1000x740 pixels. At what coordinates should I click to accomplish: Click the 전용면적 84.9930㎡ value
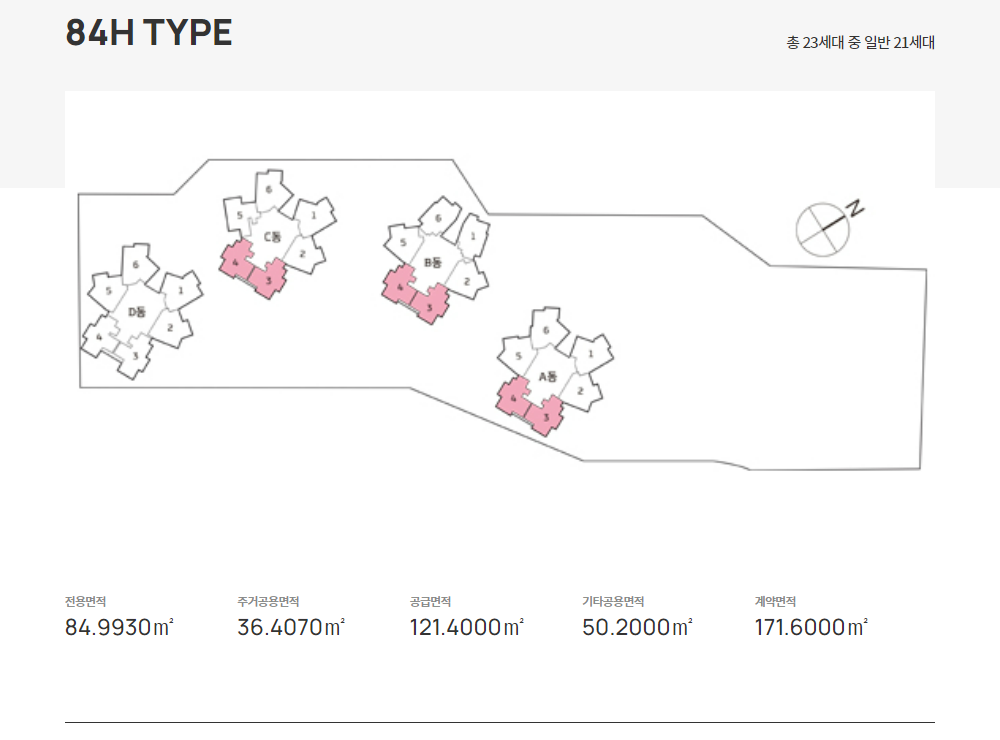(119, 627)
